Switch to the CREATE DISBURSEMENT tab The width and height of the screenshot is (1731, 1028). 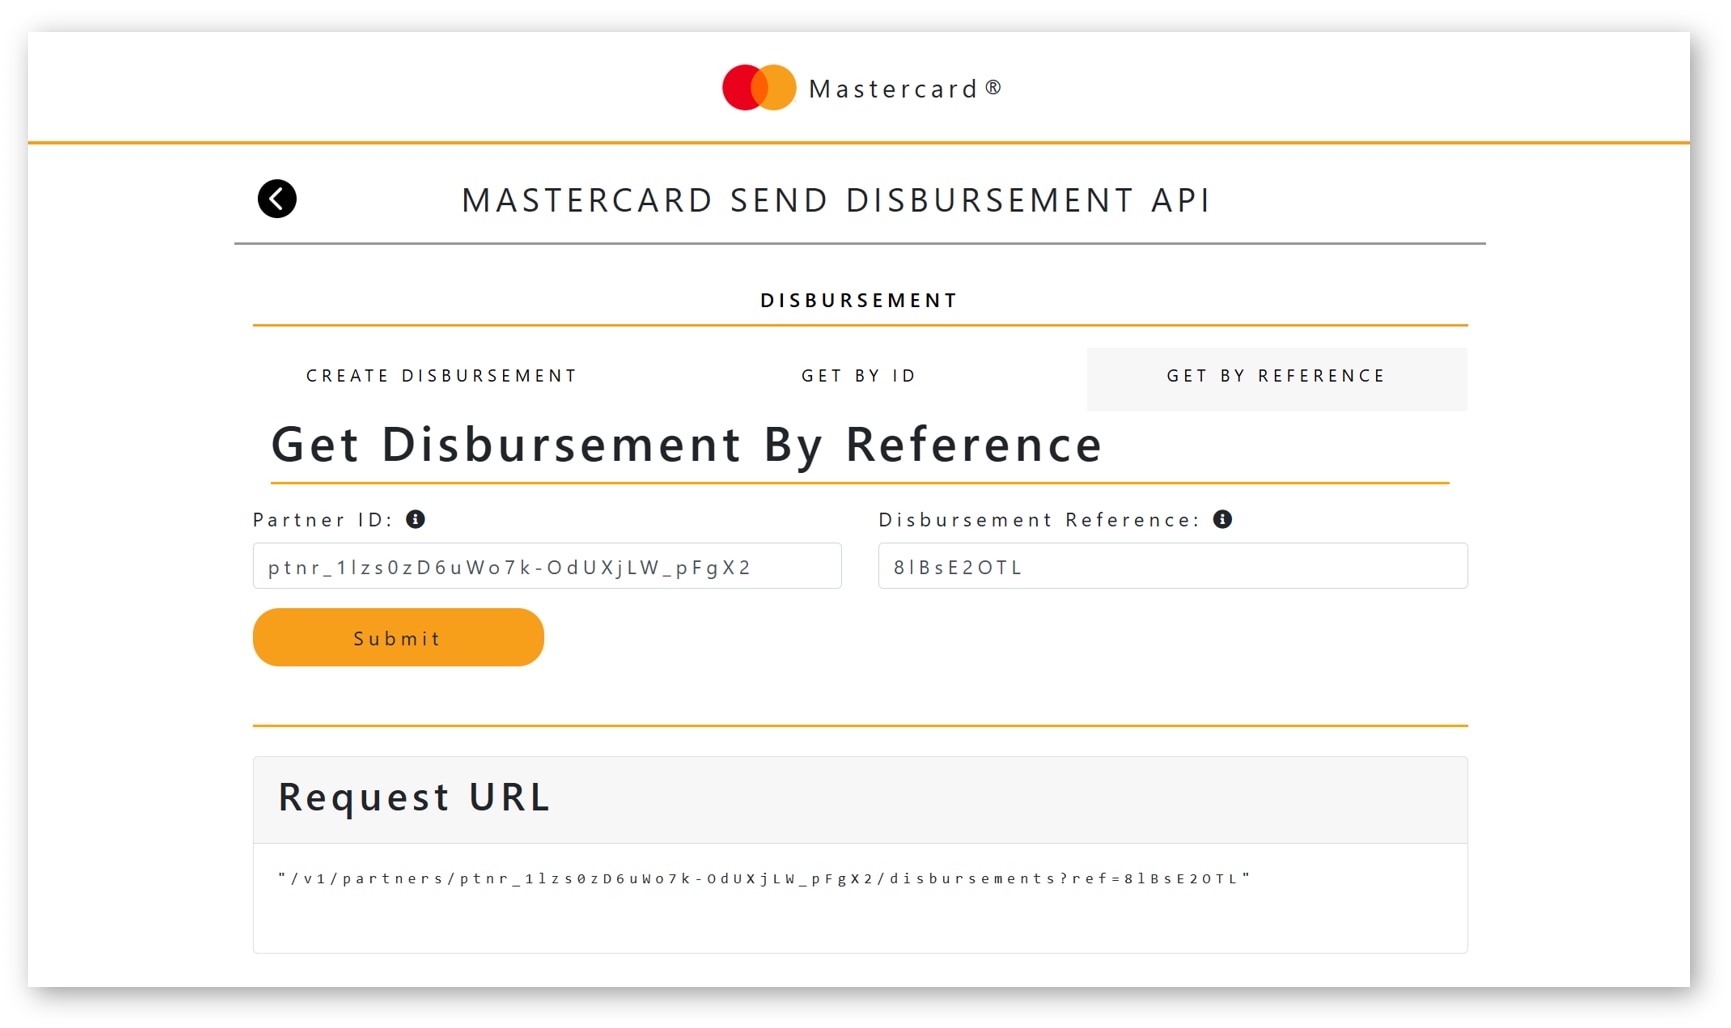click(x=440, y=376)
